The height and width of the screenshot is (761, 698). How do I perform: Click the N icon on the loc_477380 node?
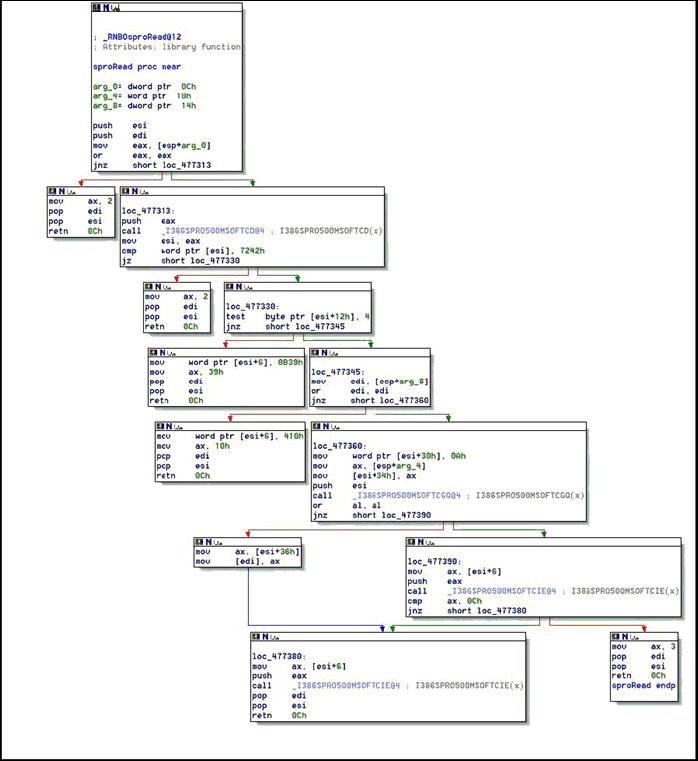267,636
